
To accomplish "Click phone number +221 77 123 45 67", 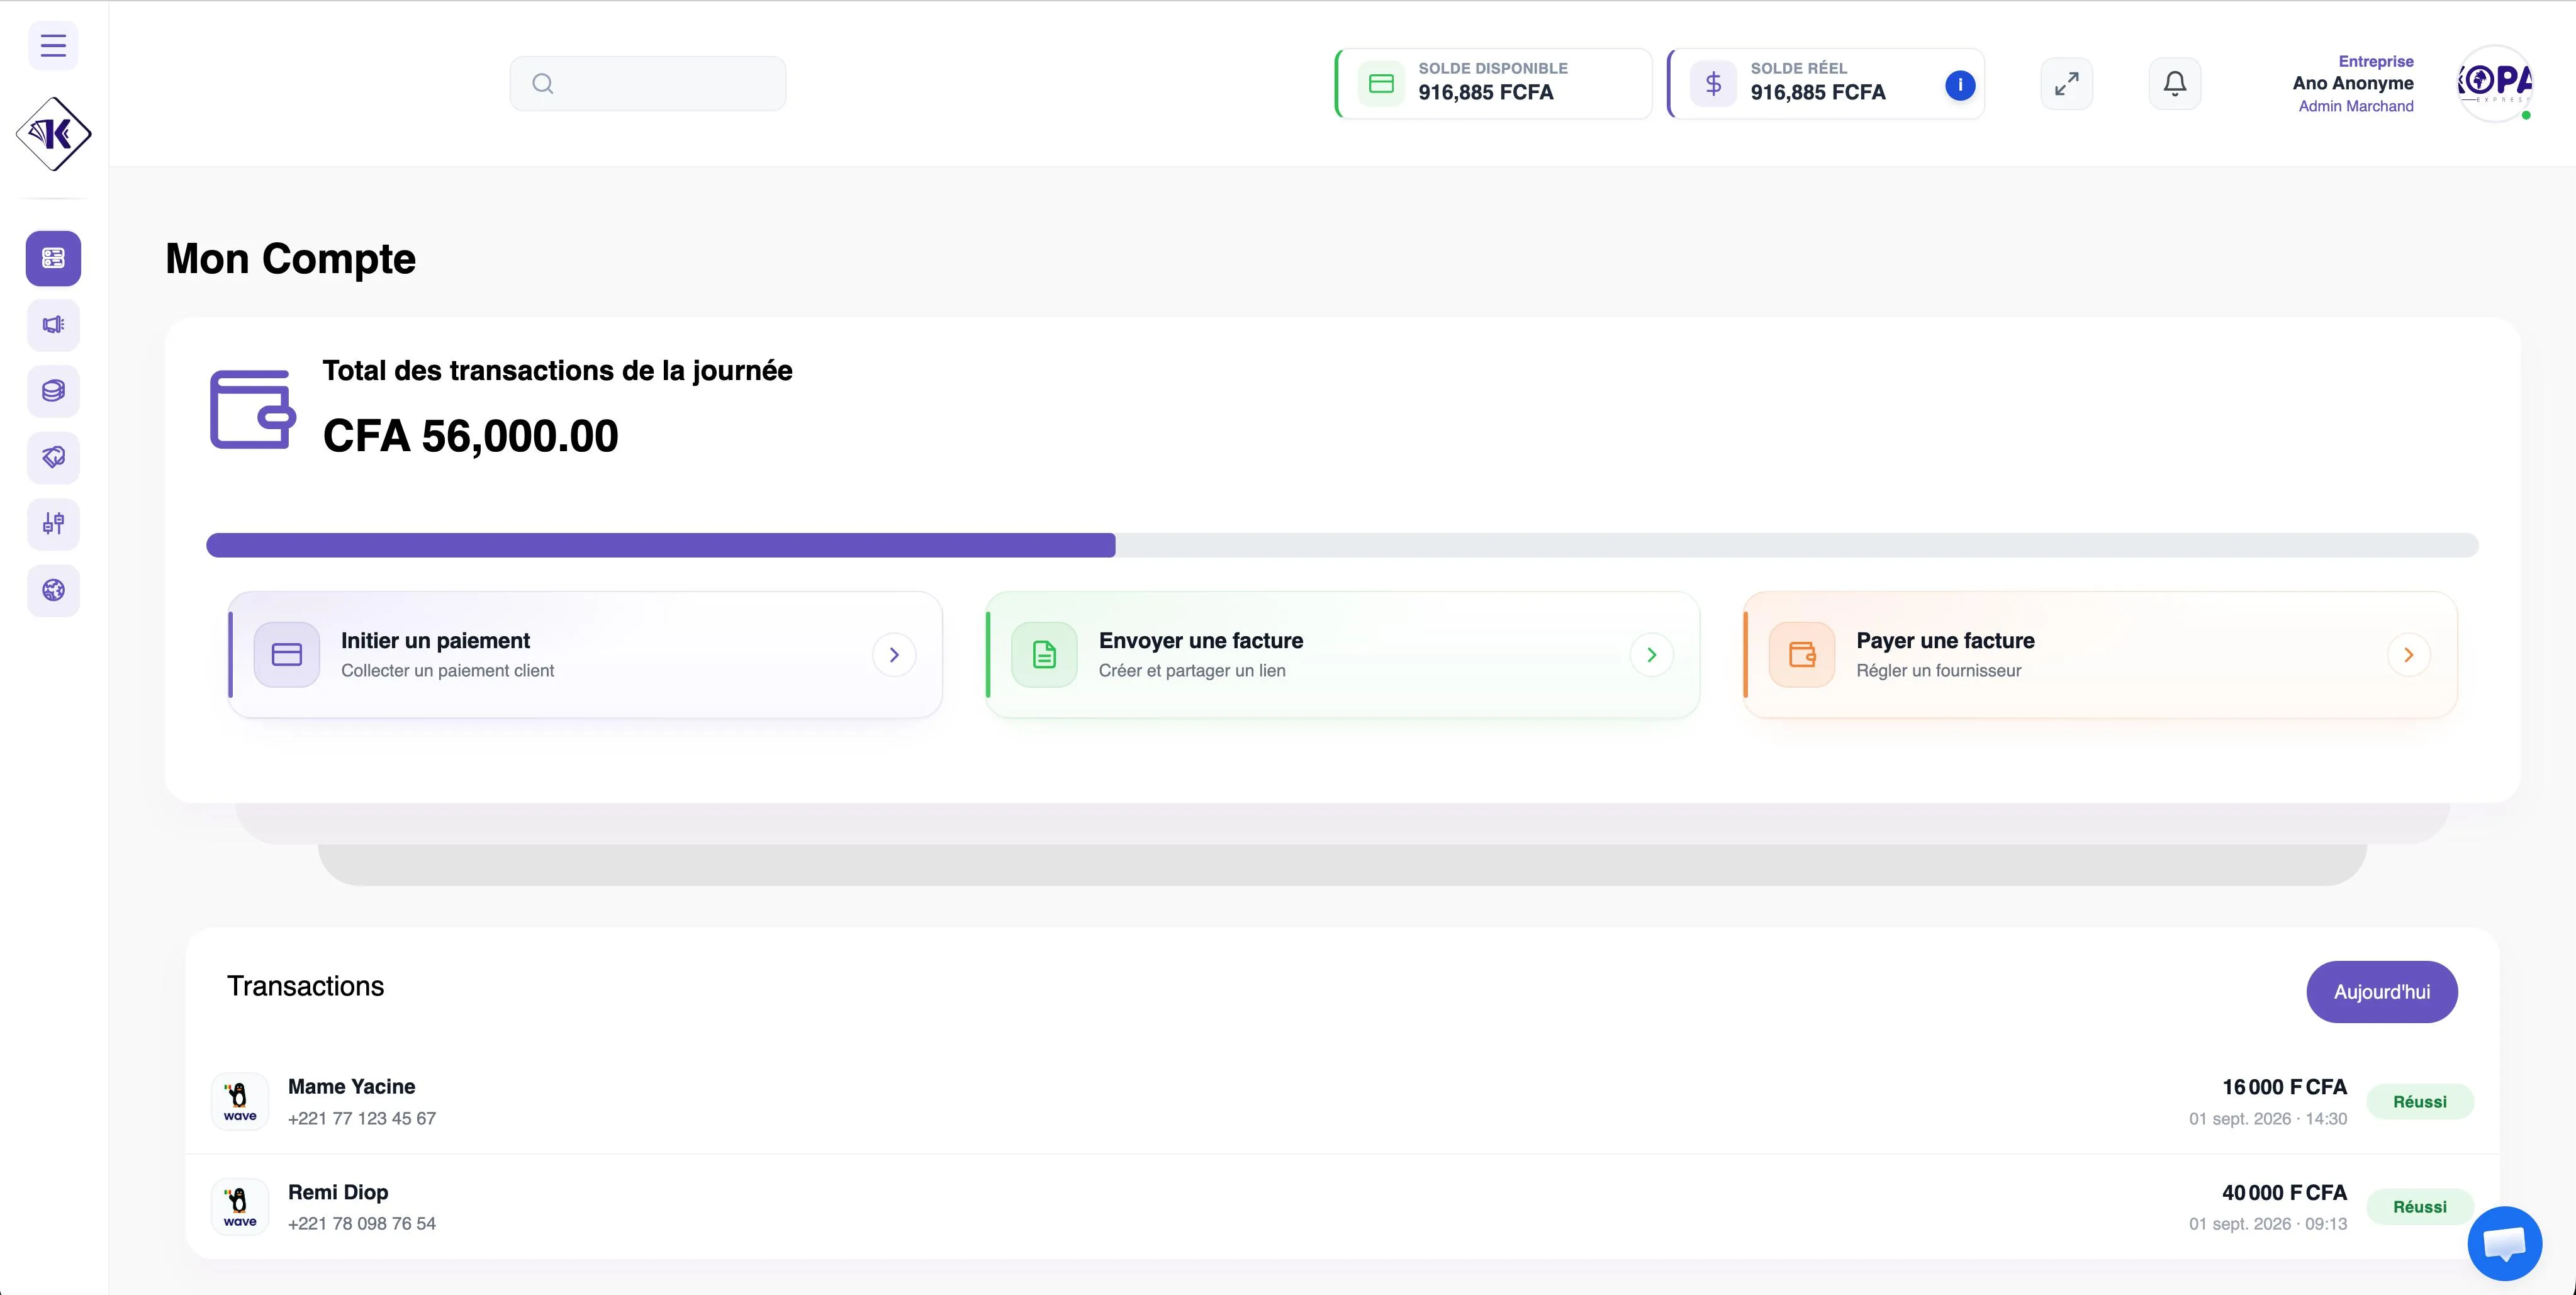I will [362, 1118].
